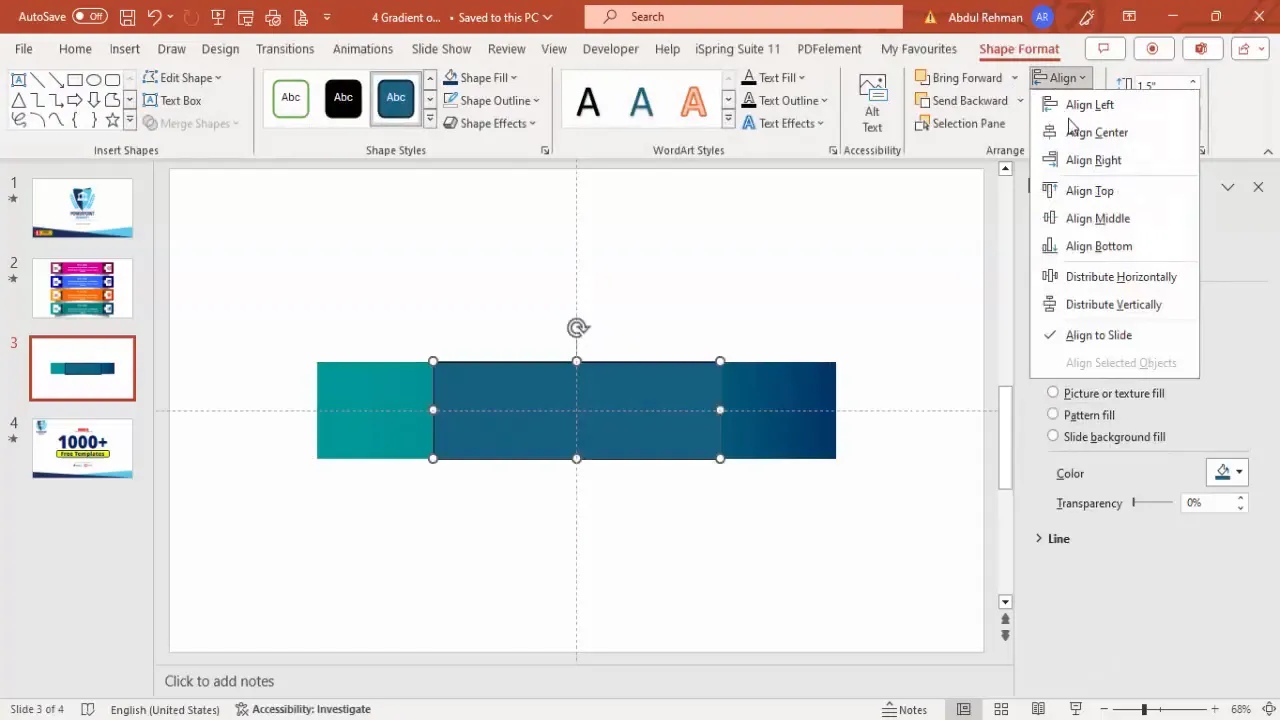
Task: Open the Animations tab
Action: click(363, 49)
